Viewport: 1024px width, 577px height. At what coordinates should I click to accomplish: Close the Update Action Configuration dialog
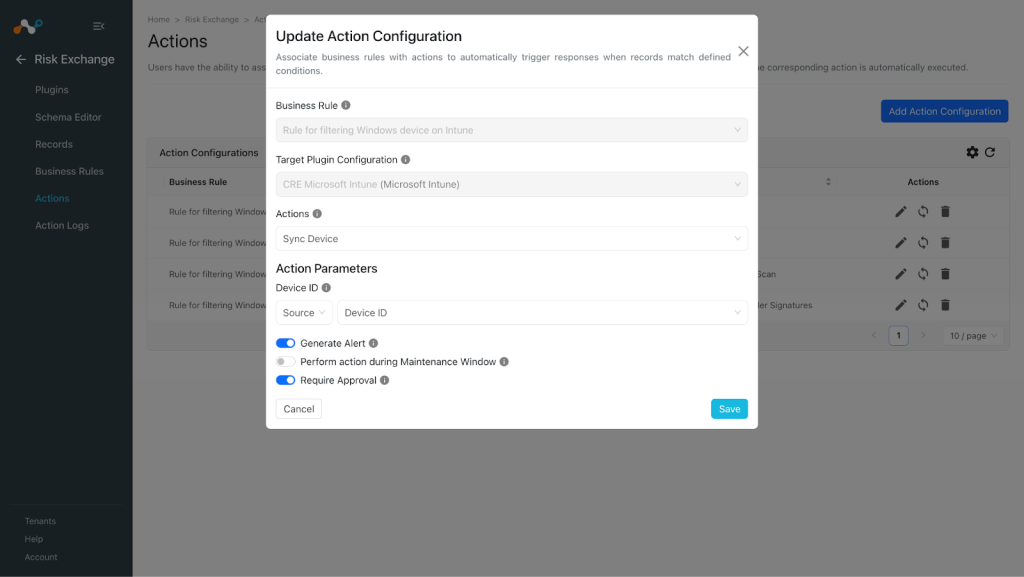[743, 52]
